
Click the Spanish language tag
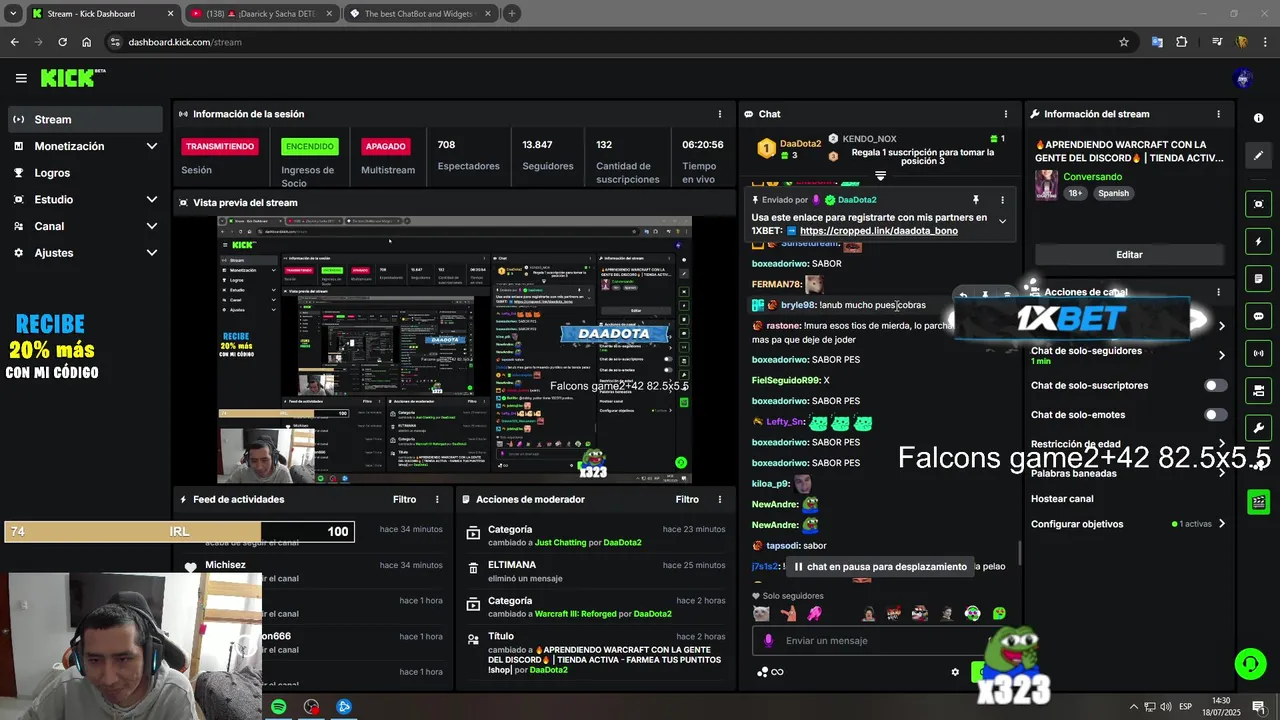click(1113, 193)
